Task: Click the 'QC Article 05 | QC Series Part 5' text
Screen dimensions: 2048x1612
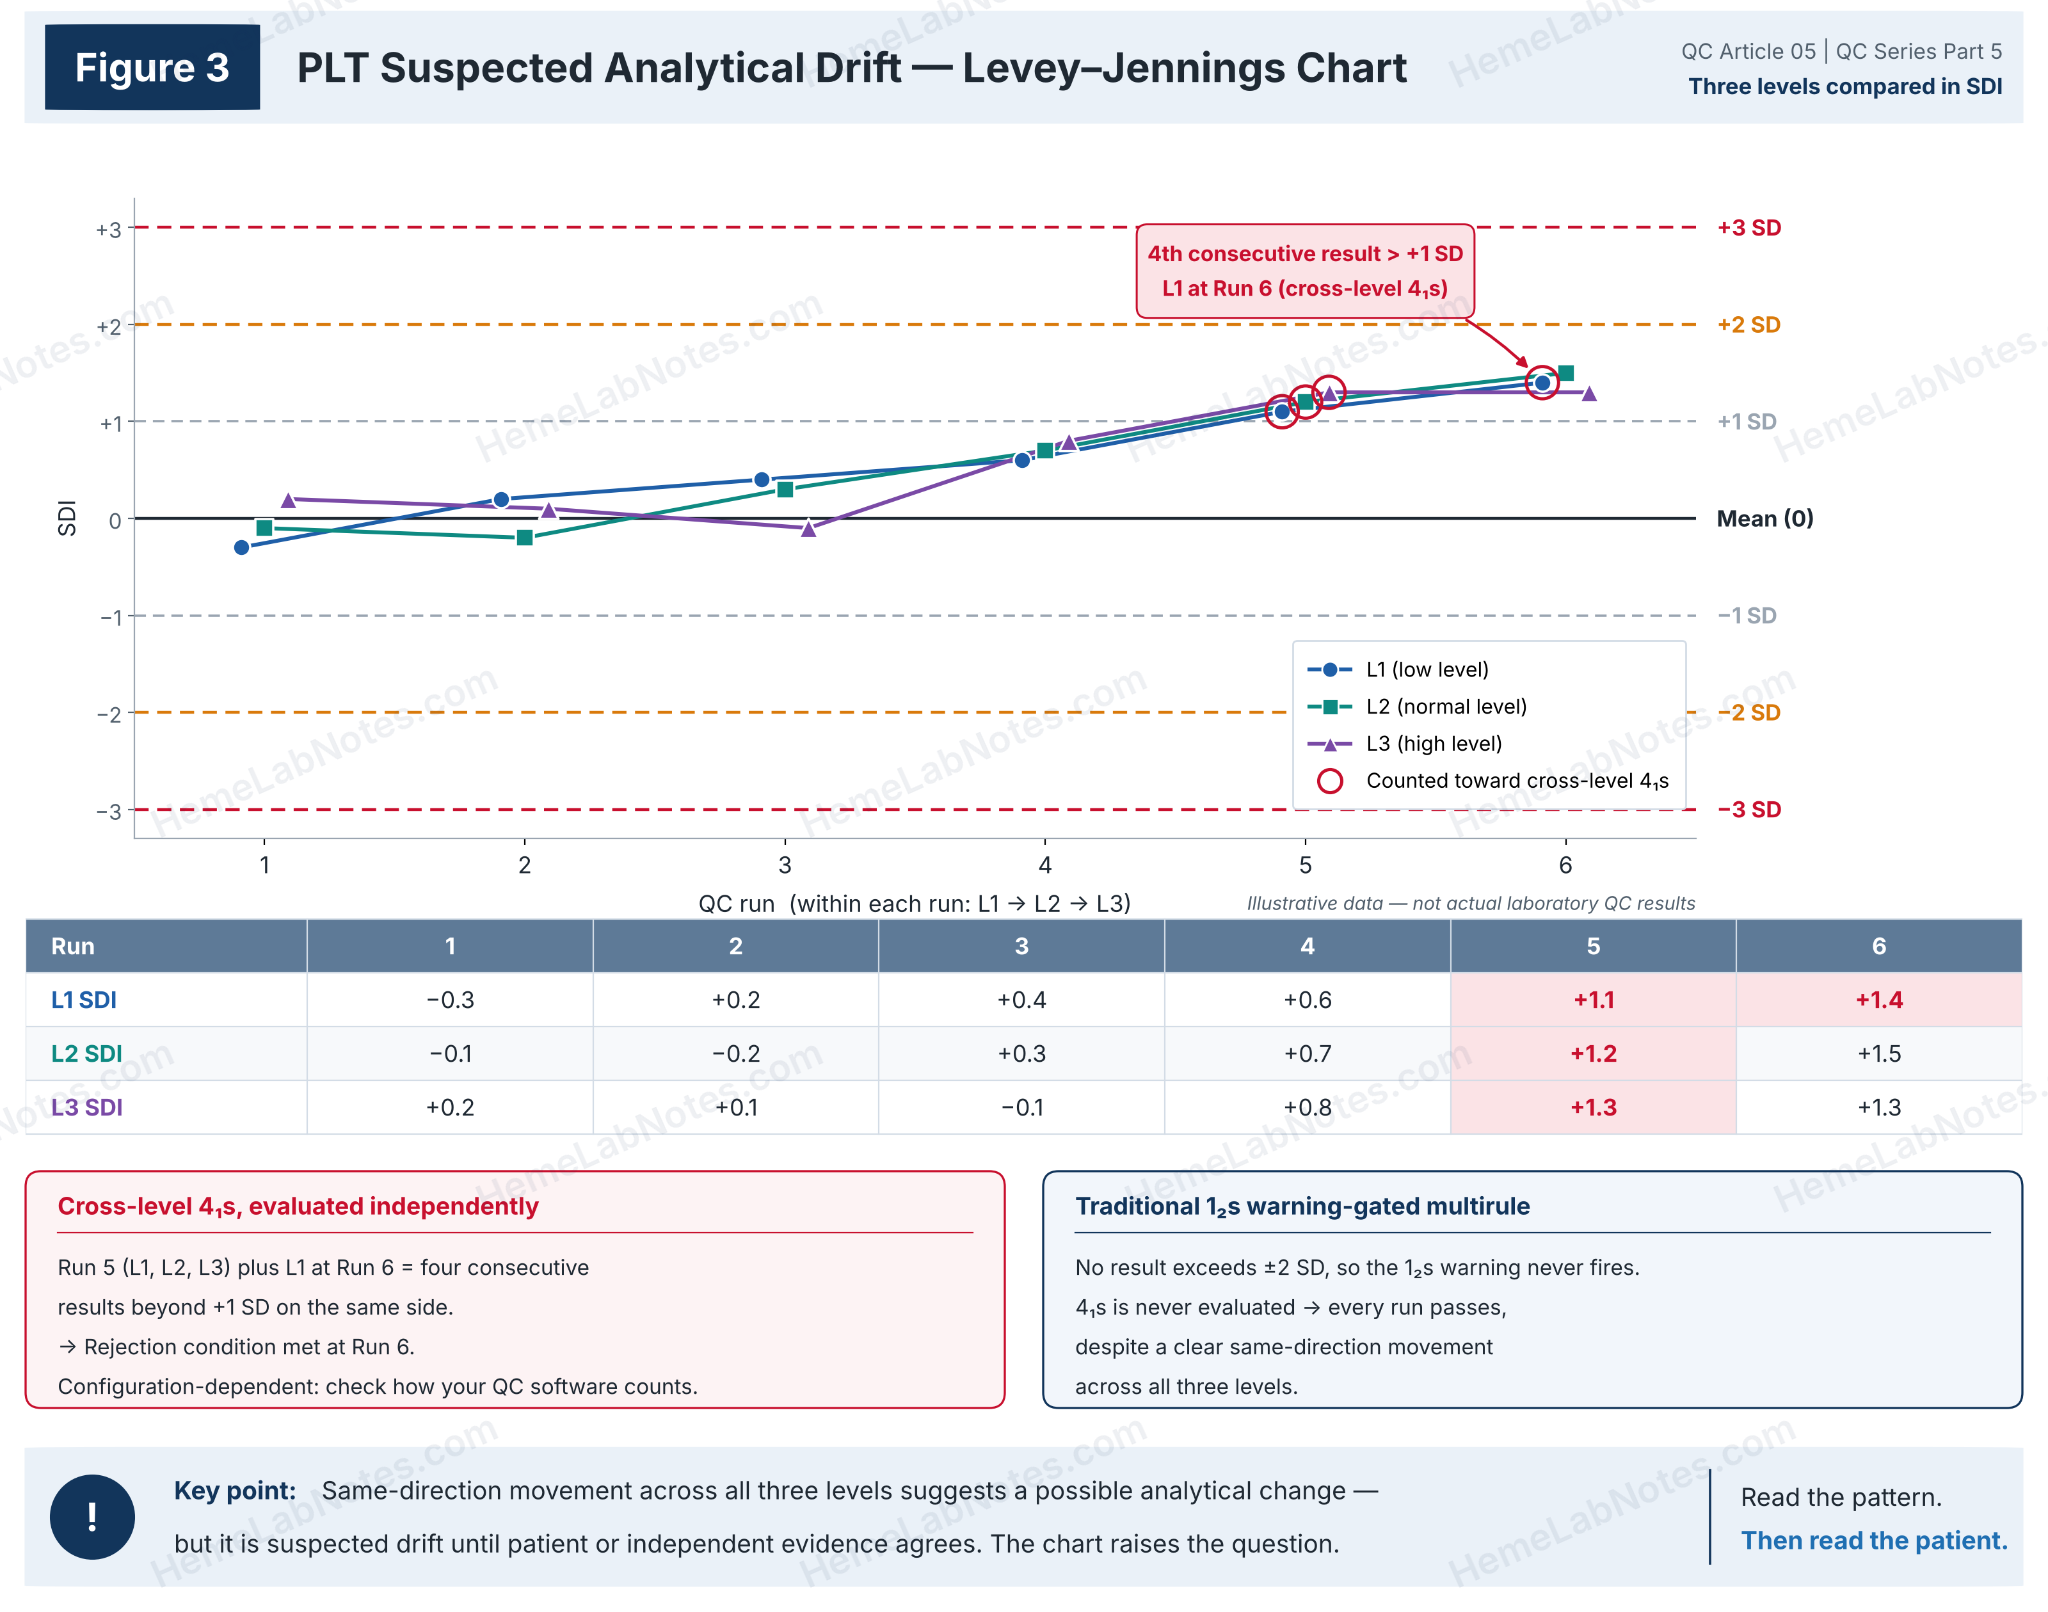Action: coord(1841,51)
